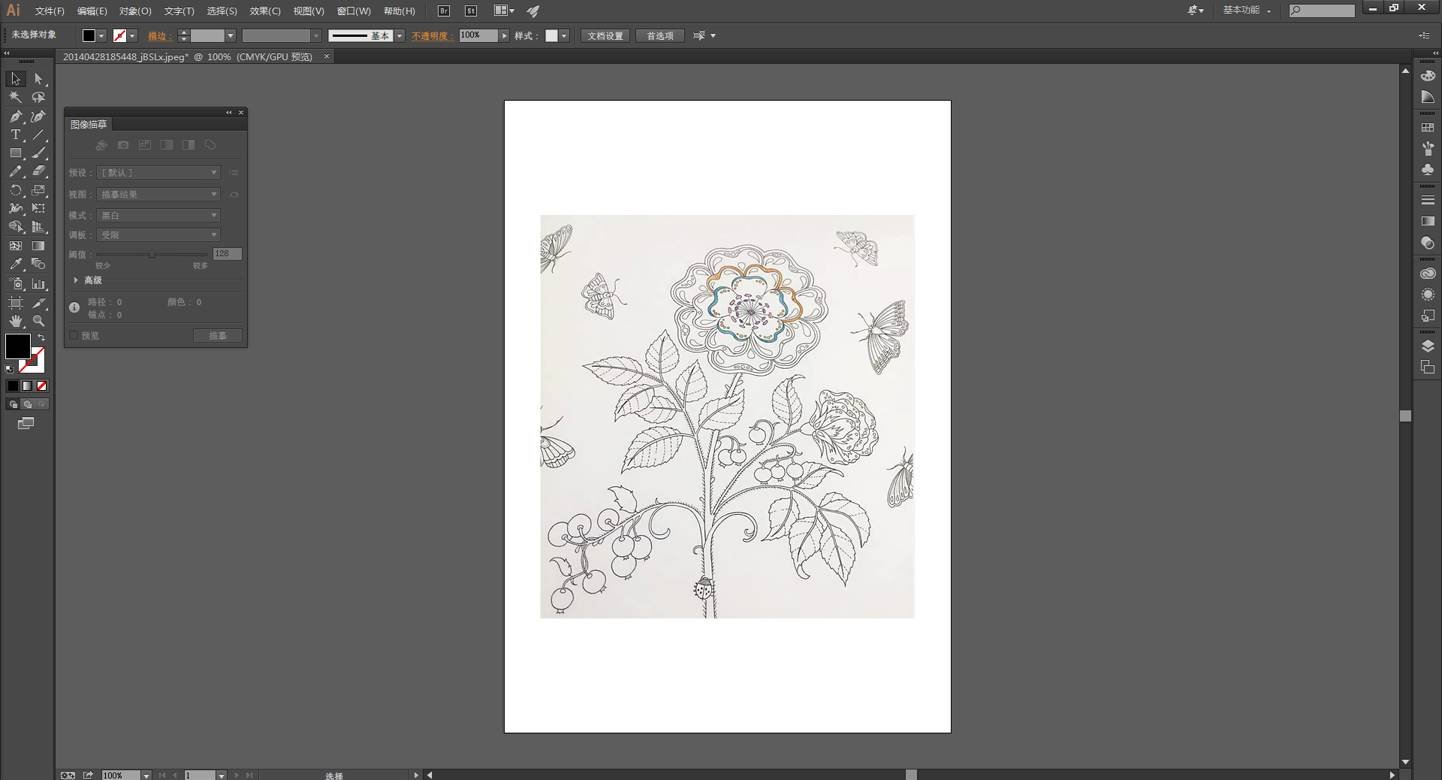Toggle the eye icon beside 视图 dropdown
This screenshot has height=780, width=1442.
click(234, 195)
